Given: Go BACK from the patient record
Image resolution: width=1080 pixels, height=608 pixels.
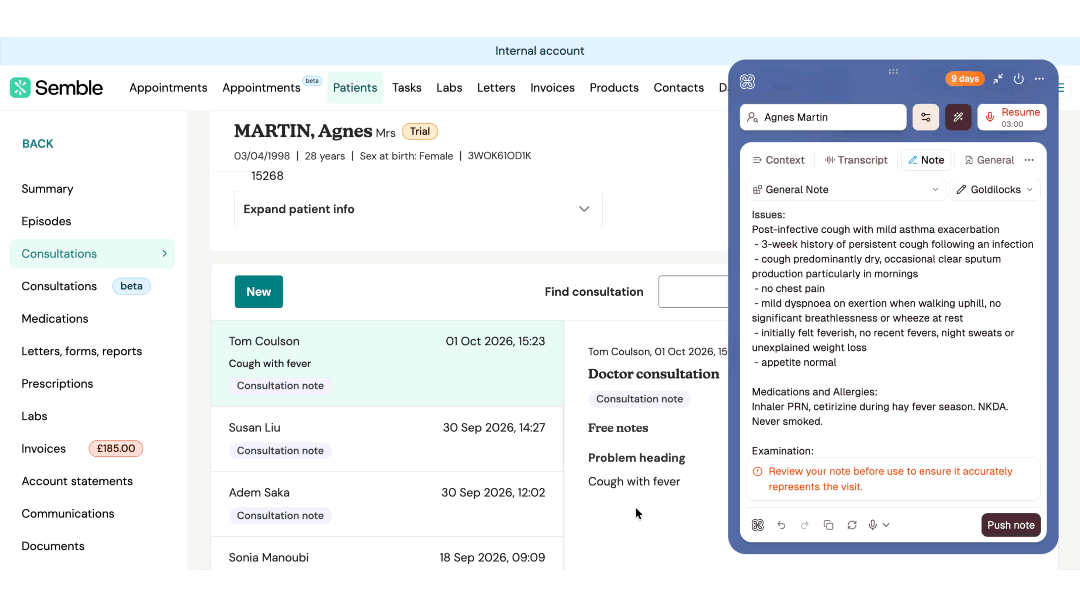Looking at the screenshot, I should click(x=37, y=144).
